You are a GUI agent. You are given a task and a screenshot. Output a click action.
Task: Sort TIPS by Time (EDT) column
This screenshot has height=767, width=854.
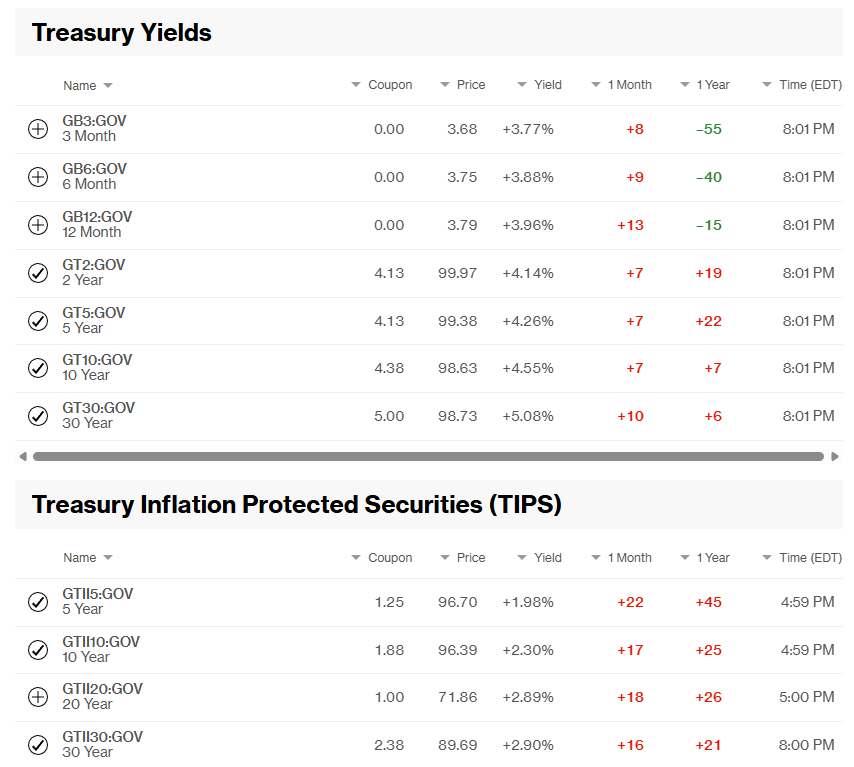[802, 557]
